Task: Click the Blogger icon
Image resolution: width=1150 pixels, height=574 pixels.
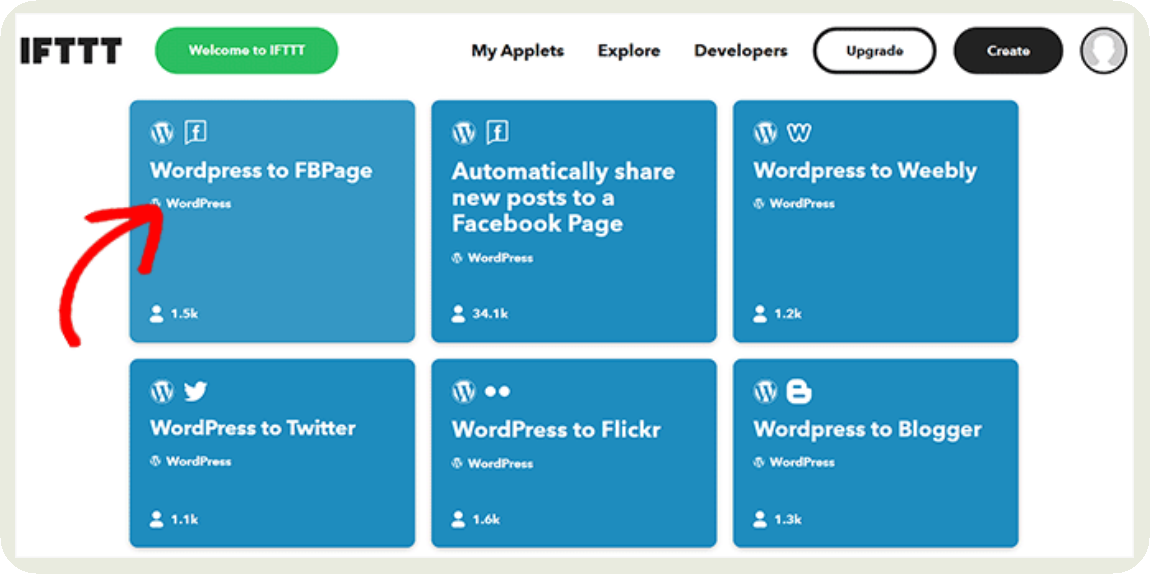Action: pyautogui.click(x=799, y=391)
